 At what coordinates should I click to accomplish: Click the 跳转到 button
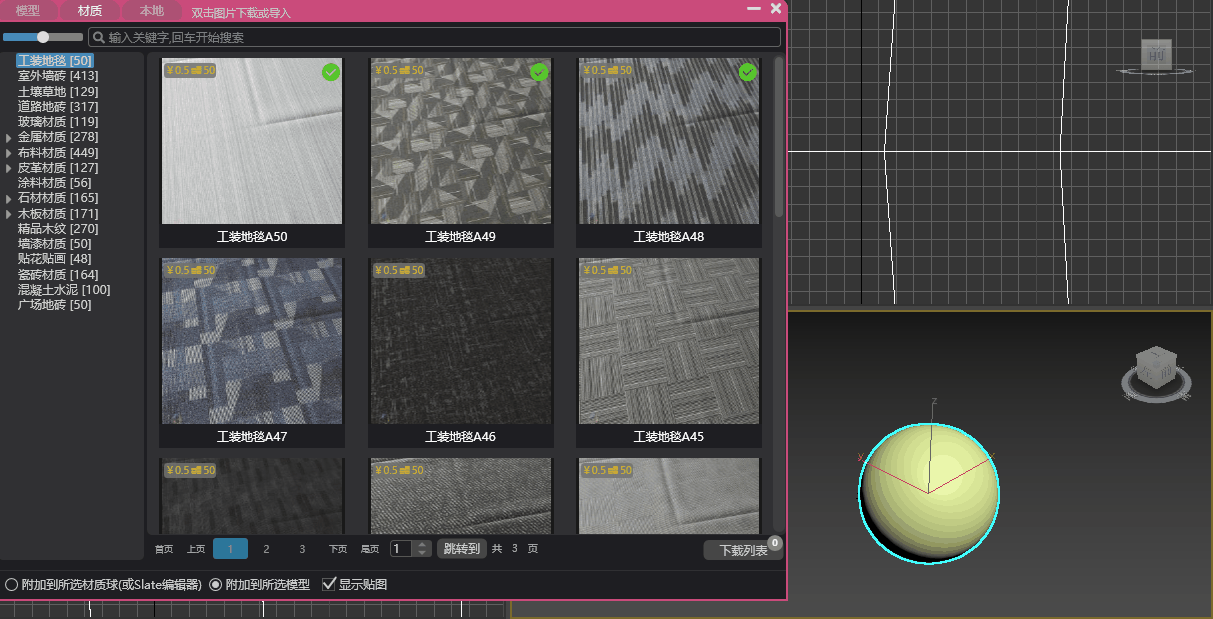tap(461, 548)
